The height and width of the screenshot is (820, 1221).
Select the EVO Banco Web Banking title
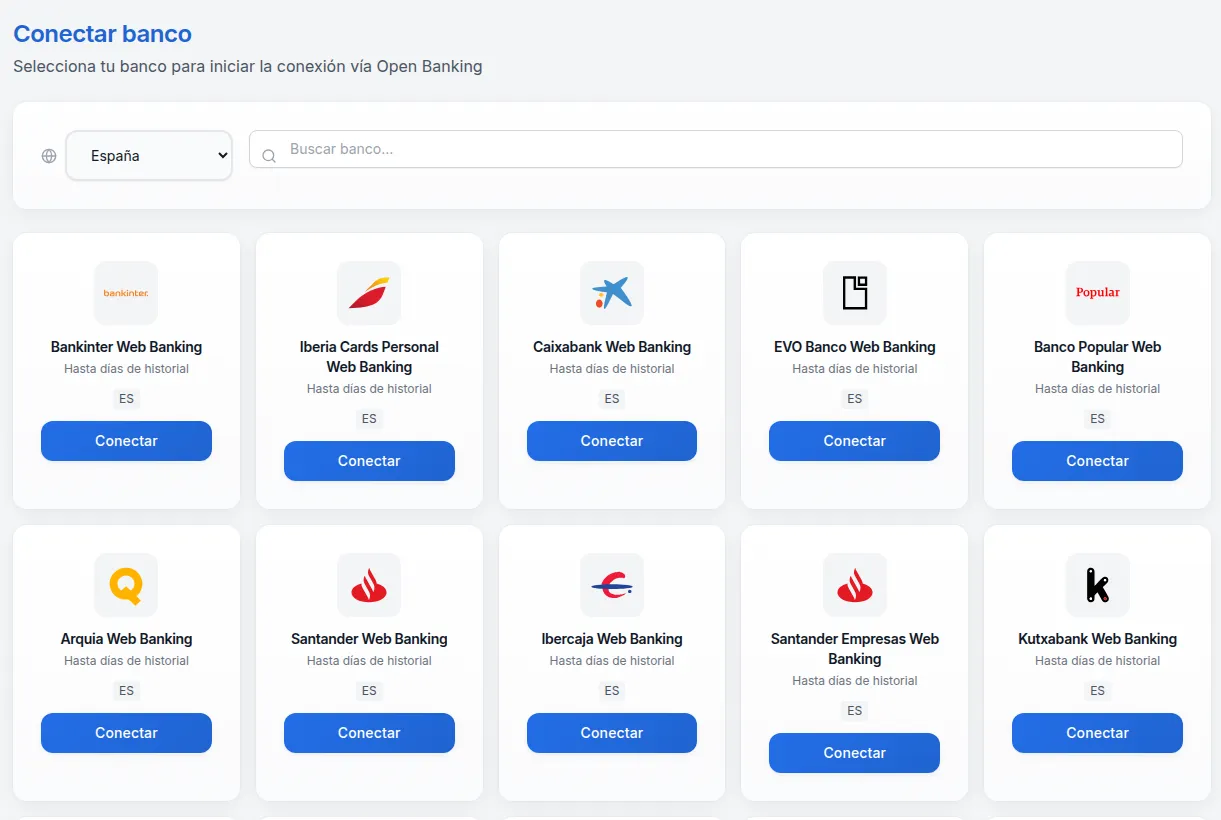(x=855, y=347)
